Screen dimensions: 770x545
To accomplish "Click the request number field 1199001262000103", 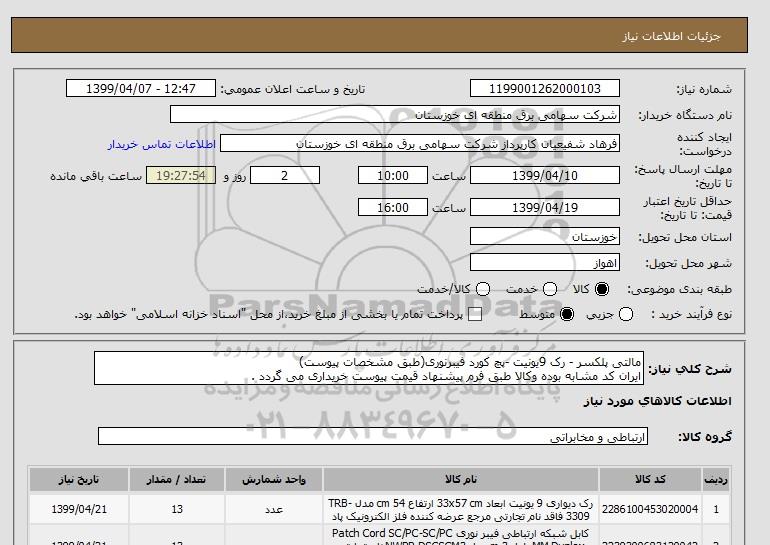I will click(x=545, y=88).
